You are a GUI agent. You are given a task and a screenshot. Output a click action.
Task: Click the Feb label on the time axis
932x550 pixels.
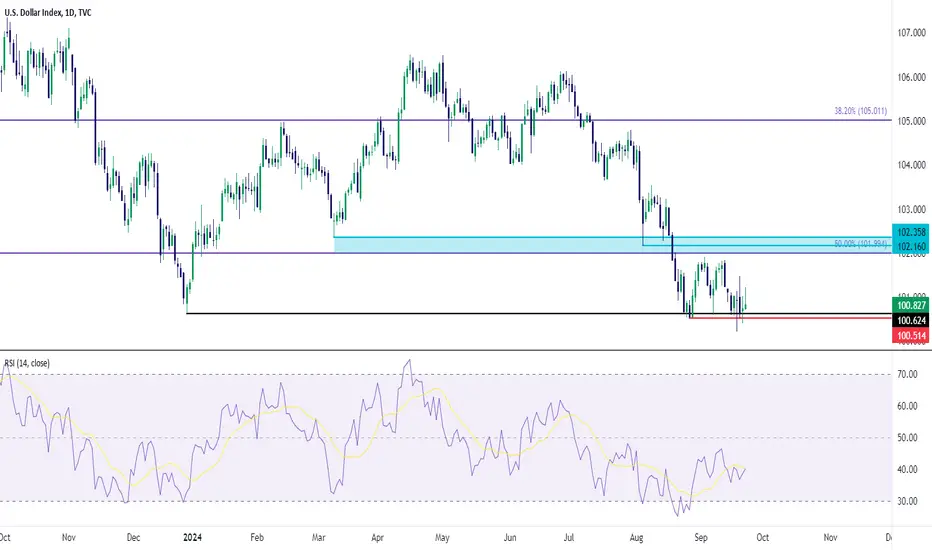257,538
